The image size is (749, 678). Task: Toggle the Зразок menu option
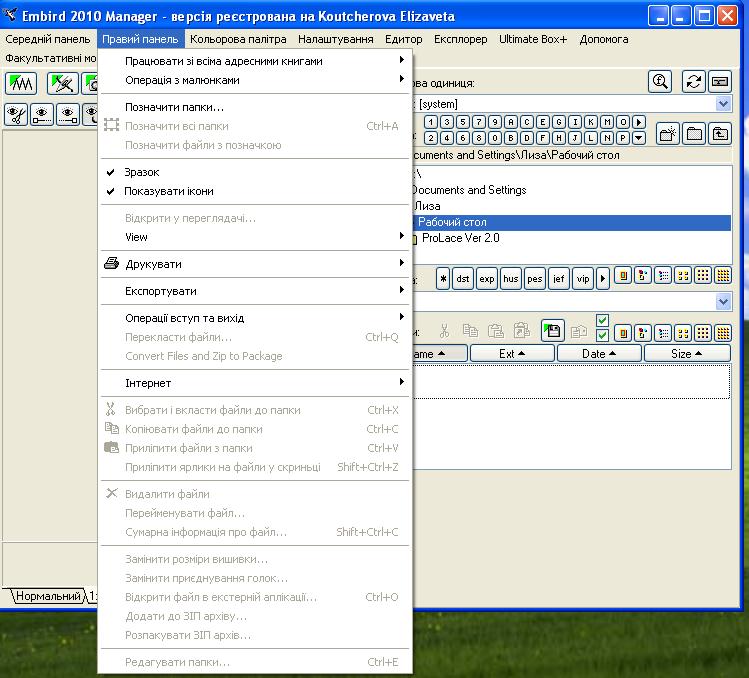[142, 172]
